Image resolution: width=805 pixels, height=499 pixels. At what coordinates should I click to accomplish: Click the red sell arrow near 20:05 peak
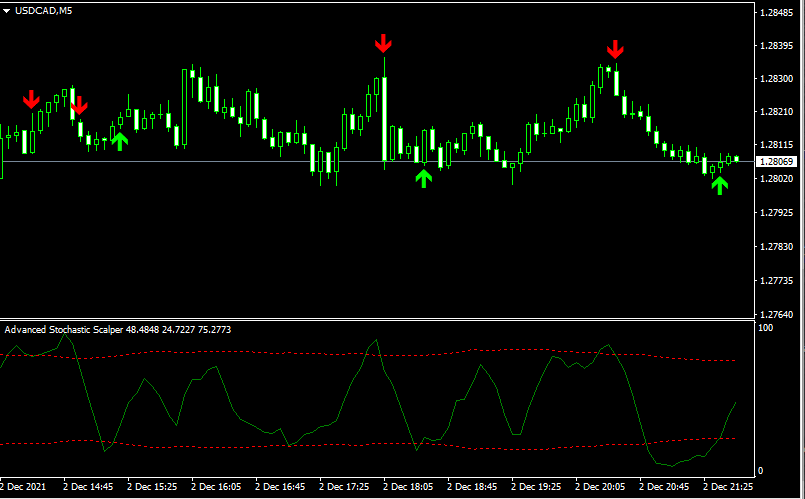click(615, 49)
